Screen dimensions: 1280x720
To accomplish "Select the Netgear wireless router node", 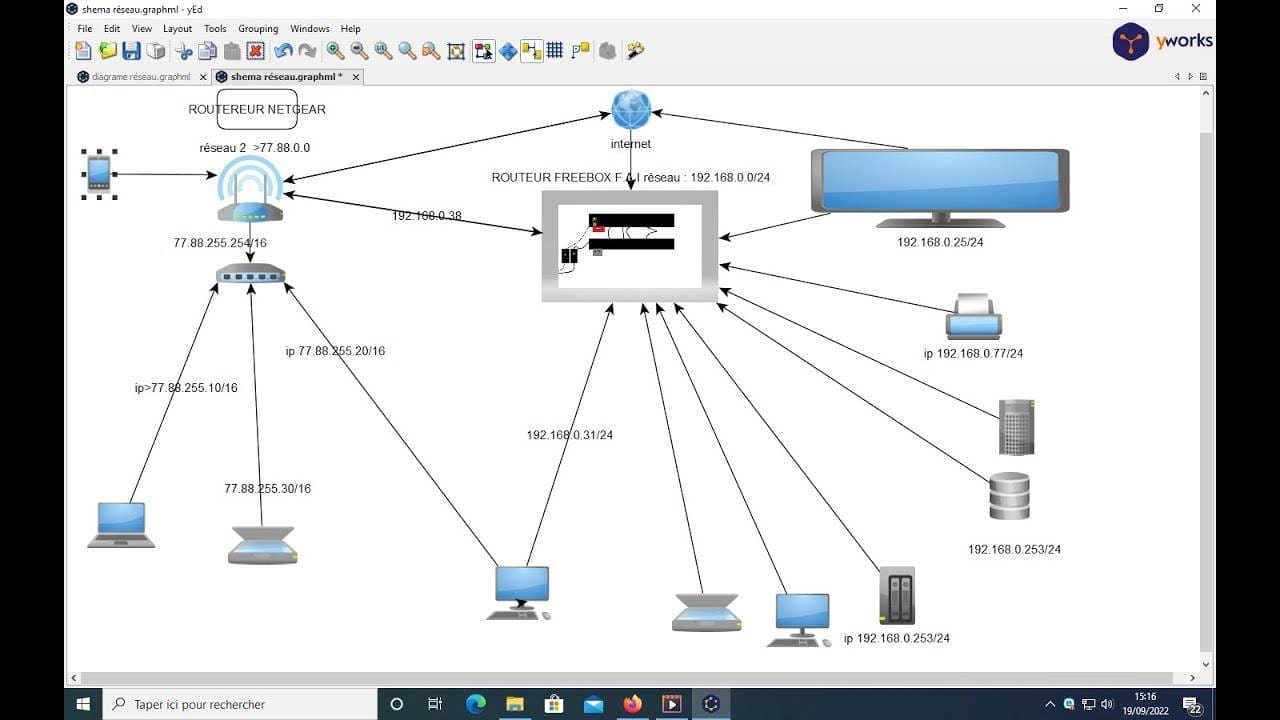I will [250, 190].
